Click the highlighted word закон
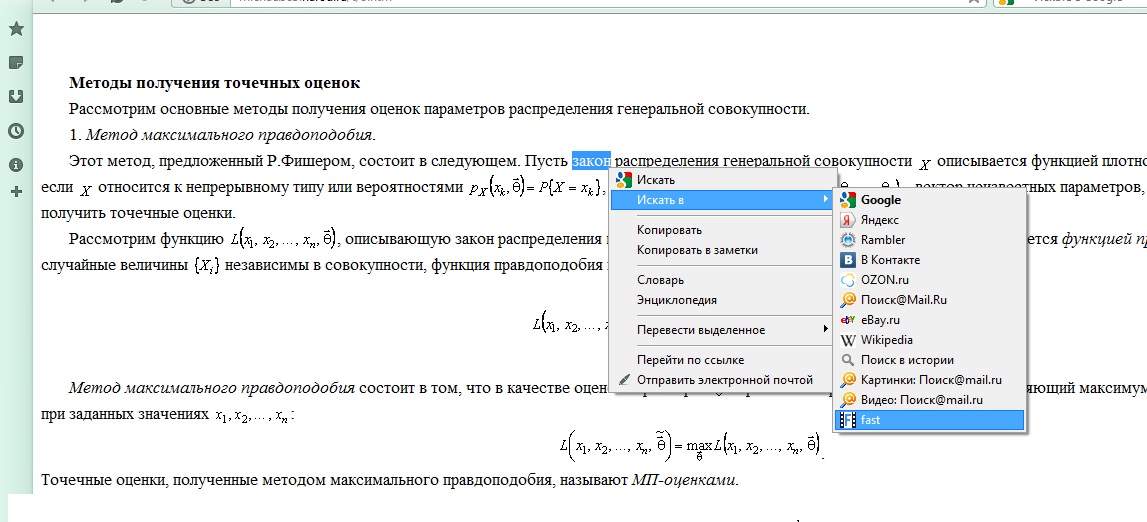This screenshot has height=522, width=1147. pos(592,161)
